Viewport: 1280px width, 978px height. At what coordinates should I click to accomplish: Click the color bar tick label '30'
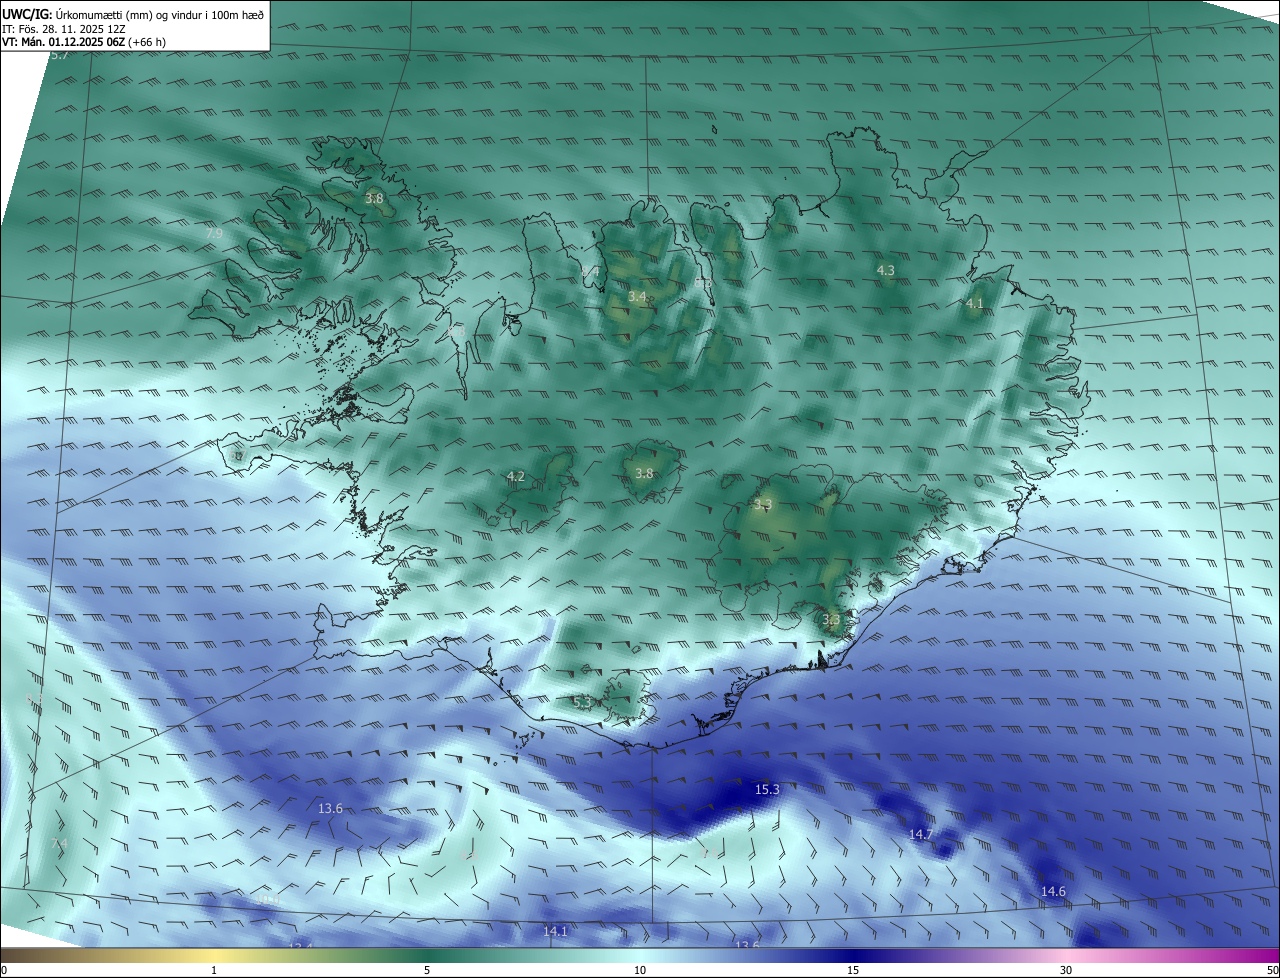coord(1066,970)
